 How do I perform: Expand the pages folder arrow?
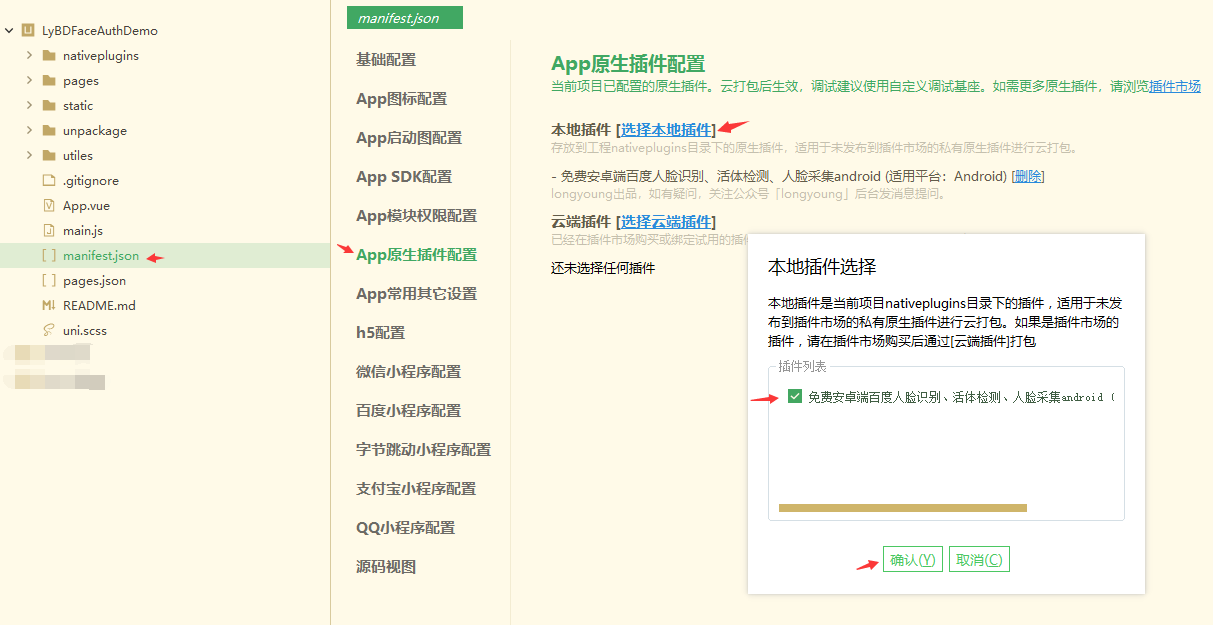[x=30, y=81]
